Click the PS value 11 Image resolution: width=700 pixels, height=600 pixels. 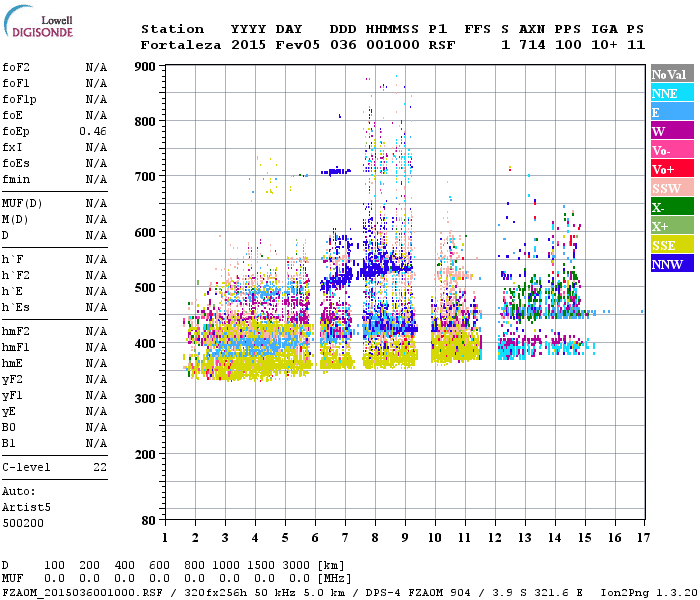(636, 45)
